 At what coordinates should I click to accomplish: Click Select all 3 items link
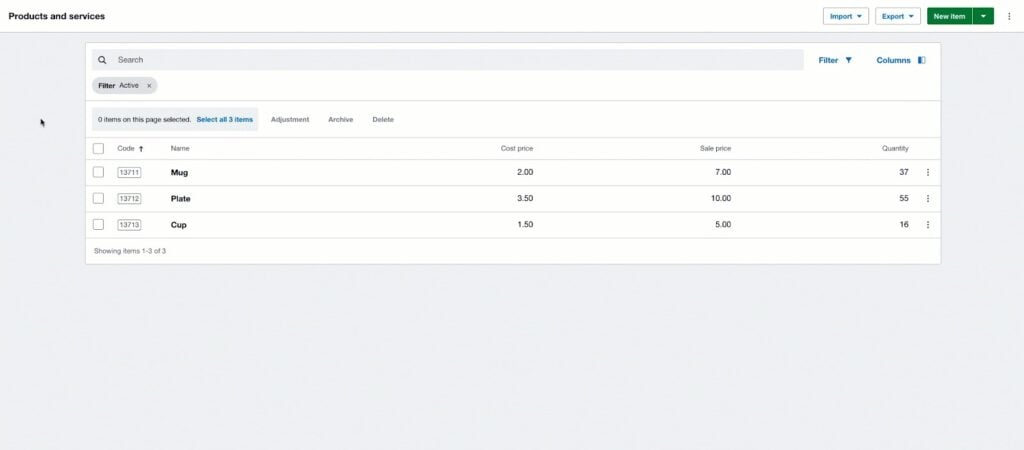tap(224, 119)
